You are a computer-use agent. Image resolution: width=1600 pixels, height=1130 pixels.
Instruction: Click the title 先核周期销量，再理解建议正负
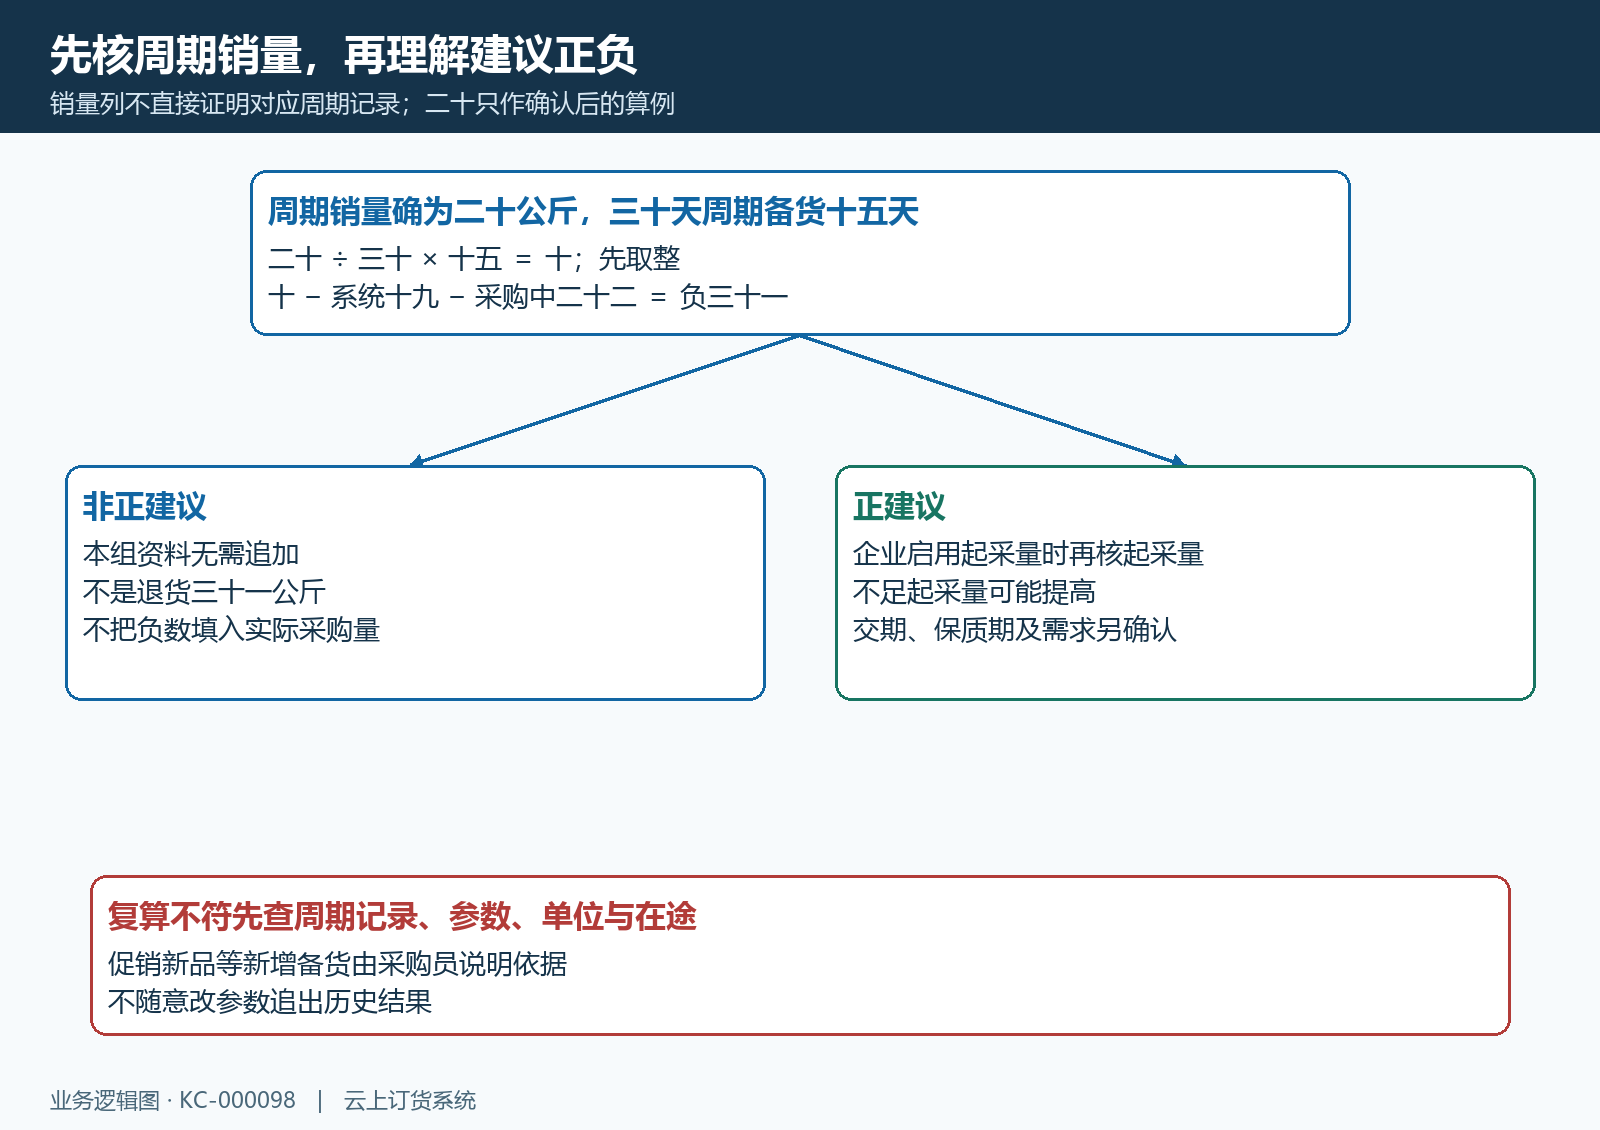pos(343,55)
